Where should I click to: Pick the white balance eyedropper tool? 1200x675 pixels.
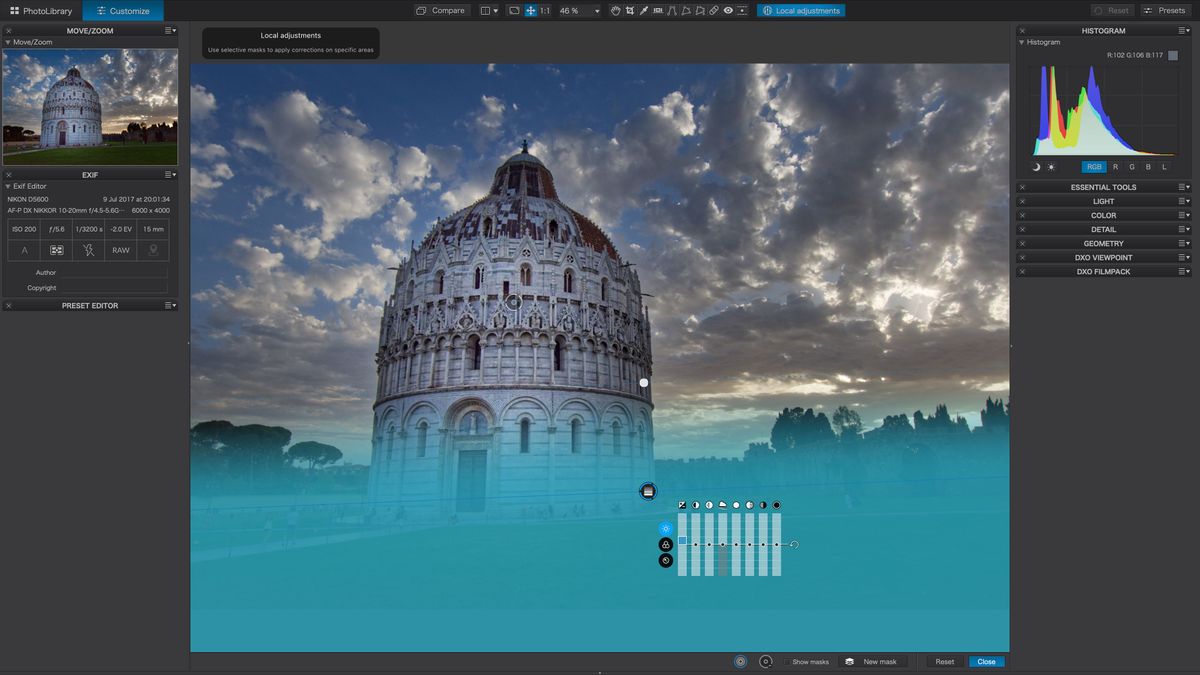click(643, 10)
